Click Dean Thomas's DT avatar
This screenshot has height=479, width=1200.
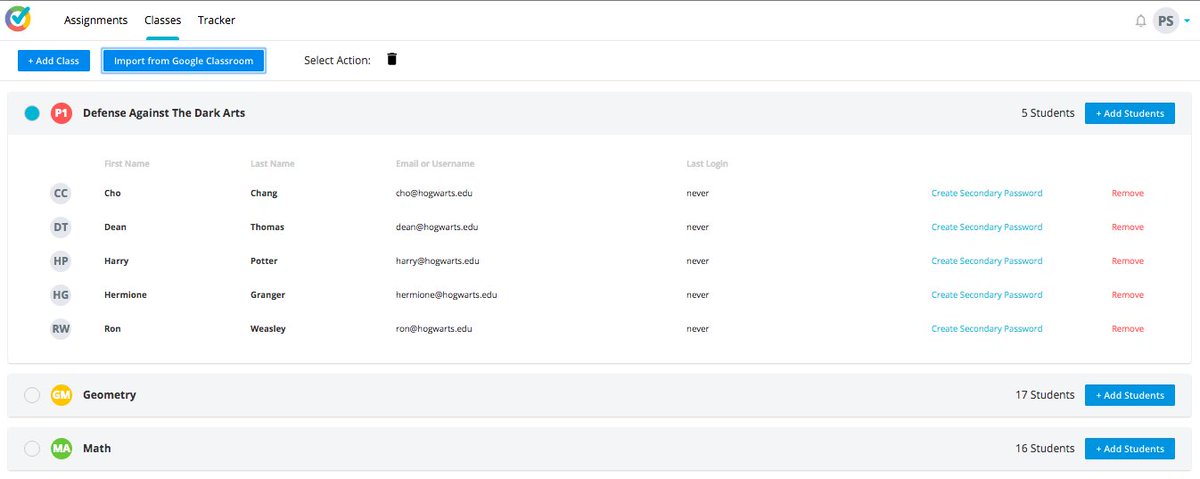pos(61,227)
